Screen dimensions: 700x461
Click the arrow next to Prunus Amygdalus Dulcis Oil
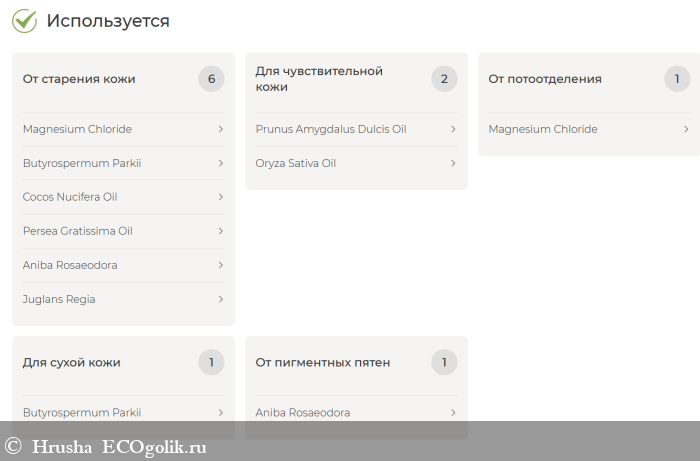453,129
